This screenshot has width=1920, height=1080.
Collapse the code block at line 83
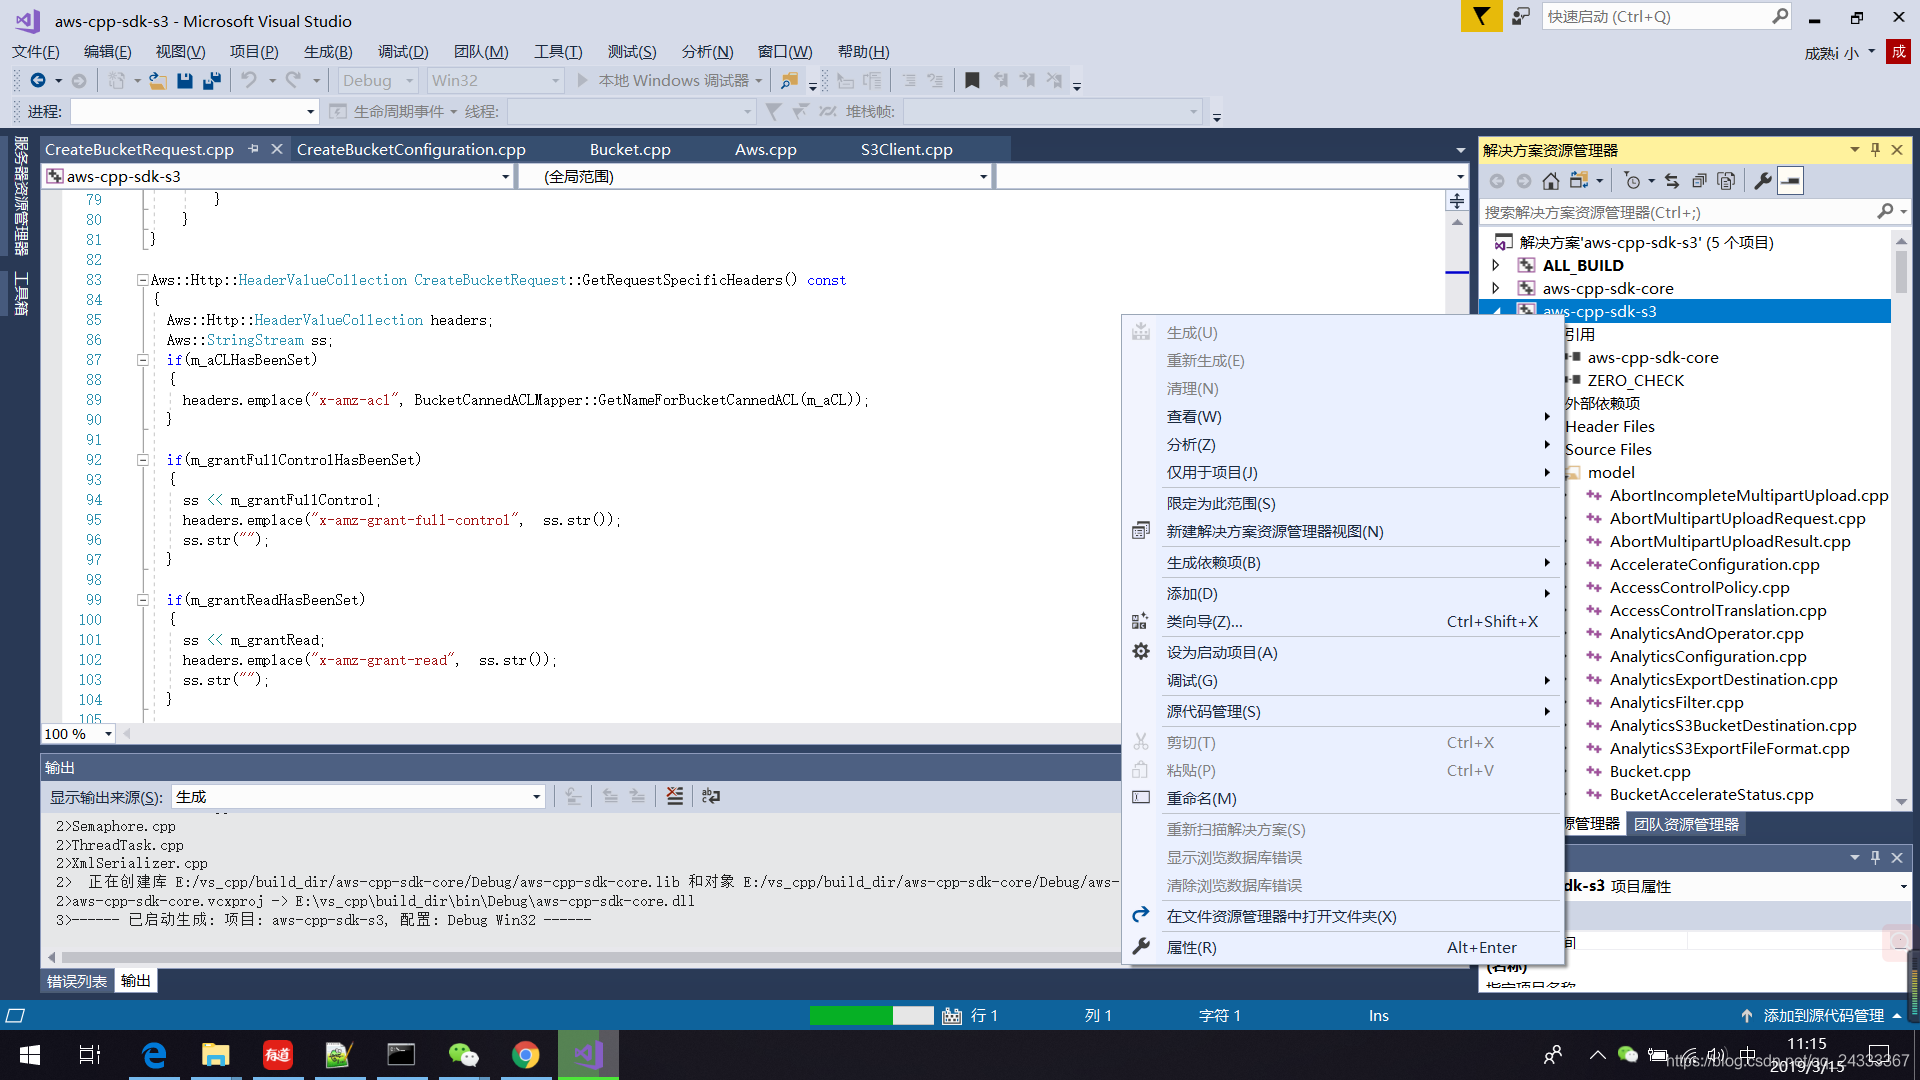click(142, 280)
